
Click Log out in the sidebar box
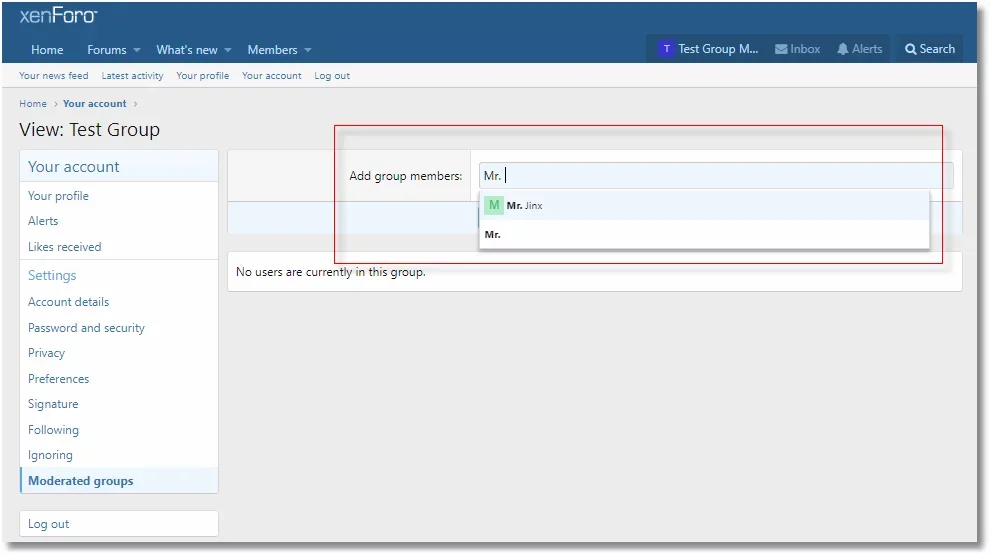pos(49,524)
